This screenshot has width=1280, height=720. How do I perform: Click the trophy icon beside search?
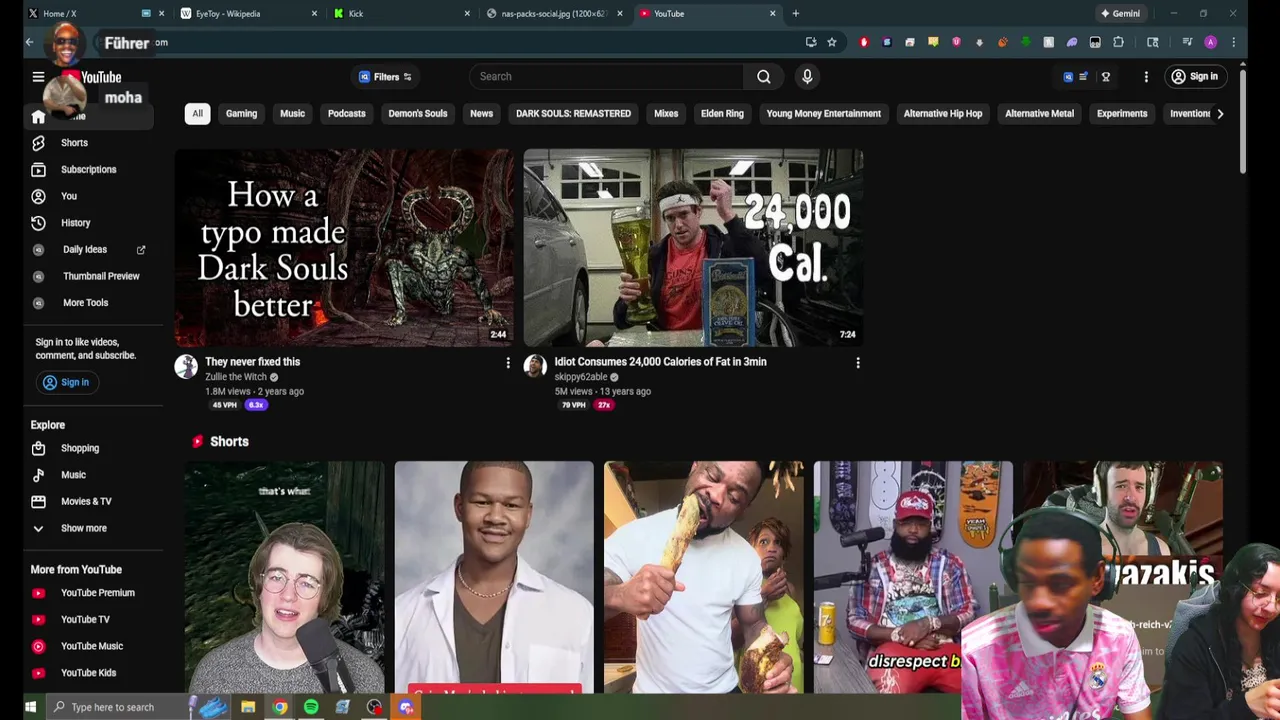pyautogui.click(x=1105, y=77)
